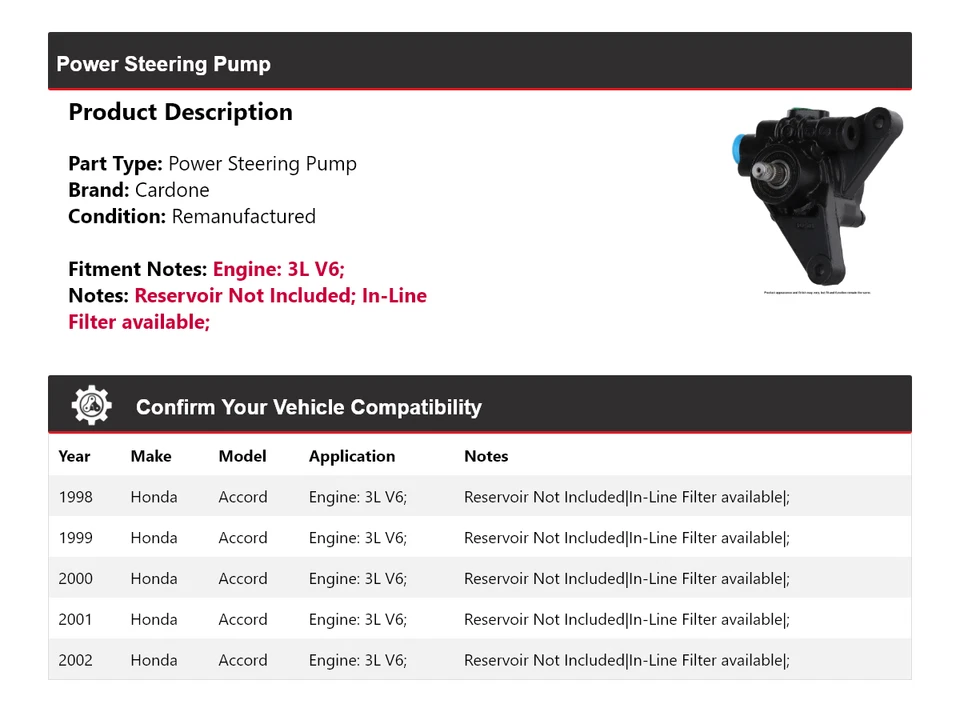Click the gear icon beside Confirm Your Vehicle Compatibility
The height and width of the screenshot is (712, 960).
(92, 406)
